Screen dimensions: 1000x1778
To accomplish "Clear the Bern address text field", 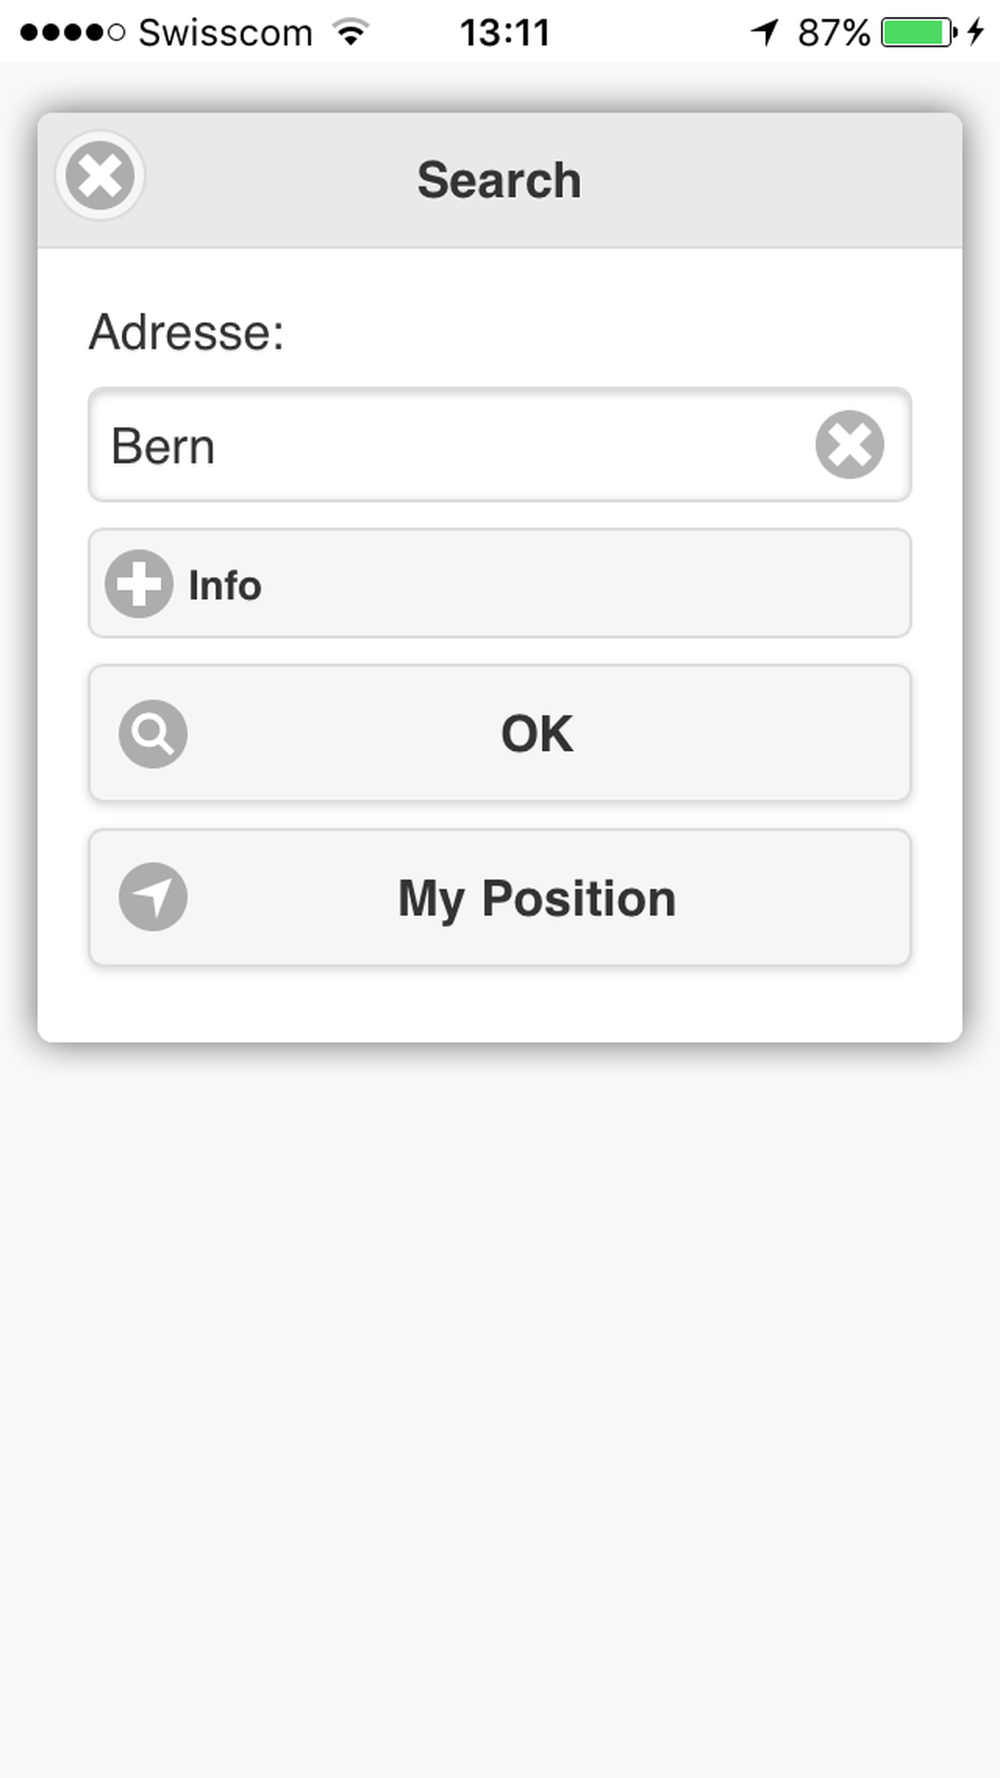I will coord(849,445).
